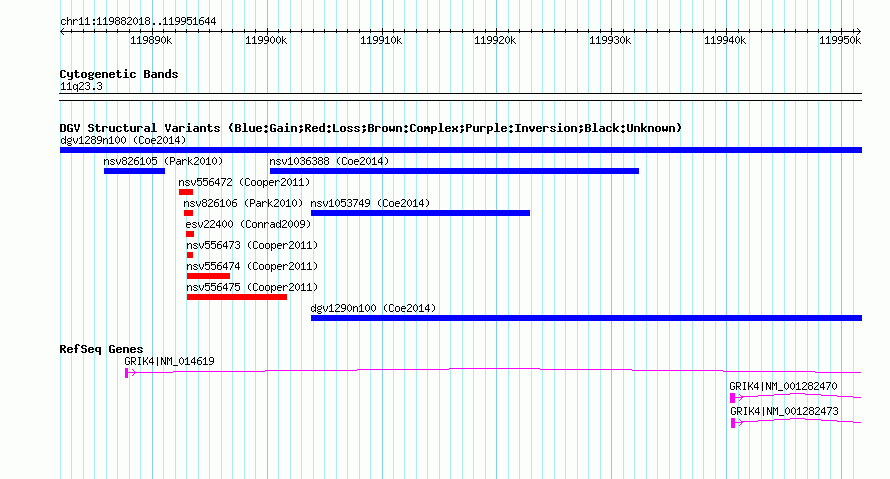Click the Cytogenetic Bands track title
Image resolution: width=890 pixels, height=479 pixels.
coord(119,74)
